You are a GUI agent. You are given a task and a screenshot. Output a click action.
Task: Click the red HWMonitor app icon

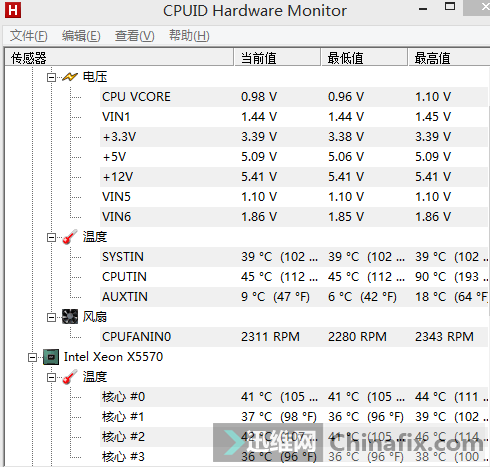pyautogui.click(x=13, y=10)
